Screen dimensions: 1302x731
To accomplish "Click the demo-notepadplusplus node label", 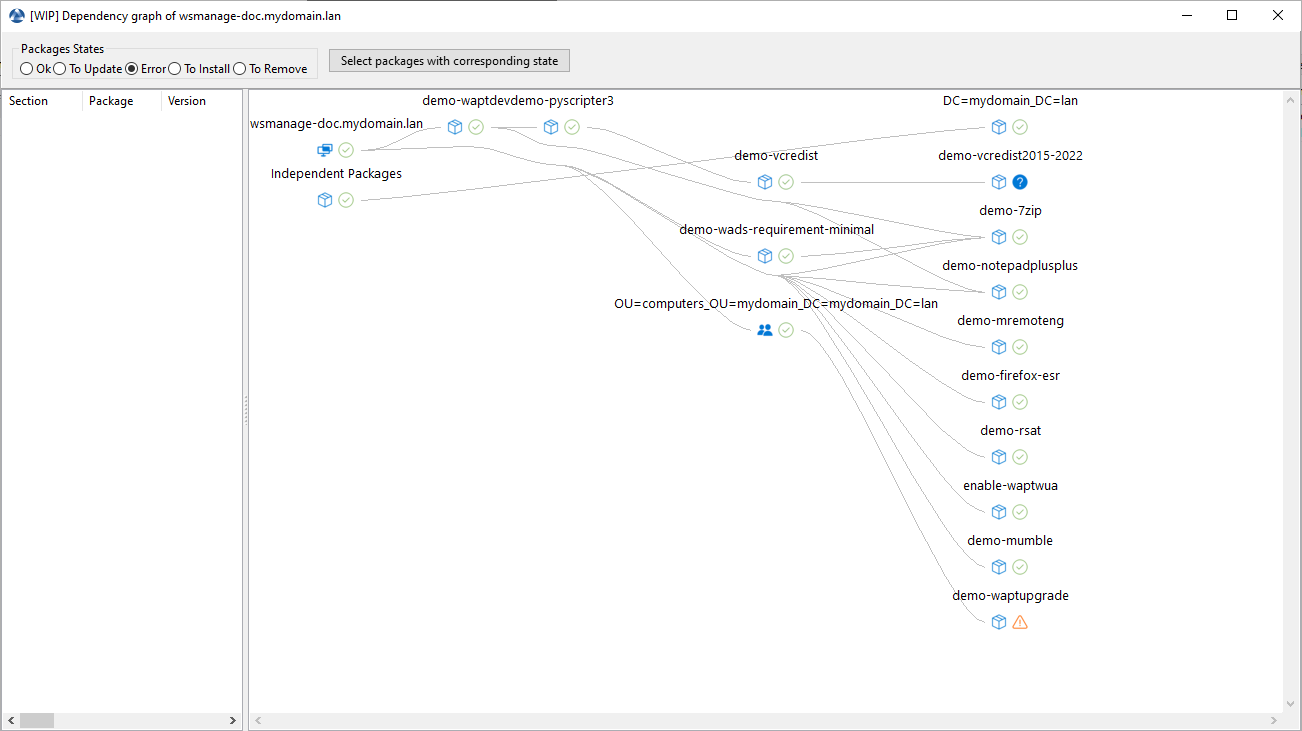I will point(1010,266).
